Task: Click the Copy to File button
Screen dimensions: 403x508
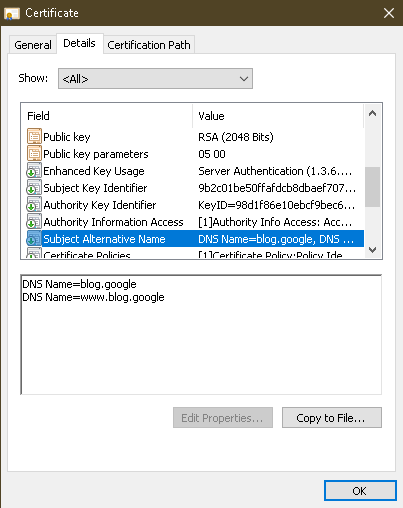Action: coord(332,417)
